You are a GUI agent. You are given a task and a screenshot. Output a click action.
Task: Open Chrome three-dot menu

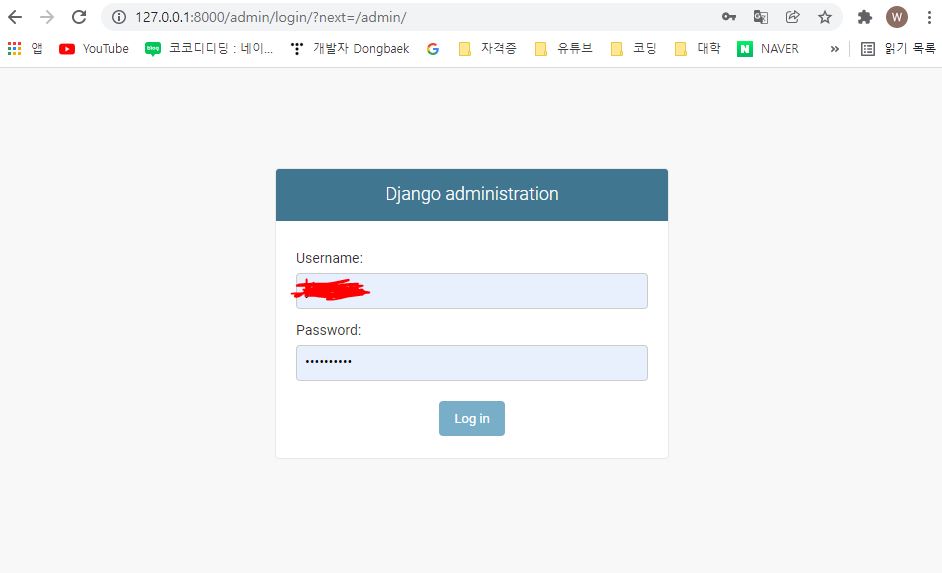(x=929, y=17)
